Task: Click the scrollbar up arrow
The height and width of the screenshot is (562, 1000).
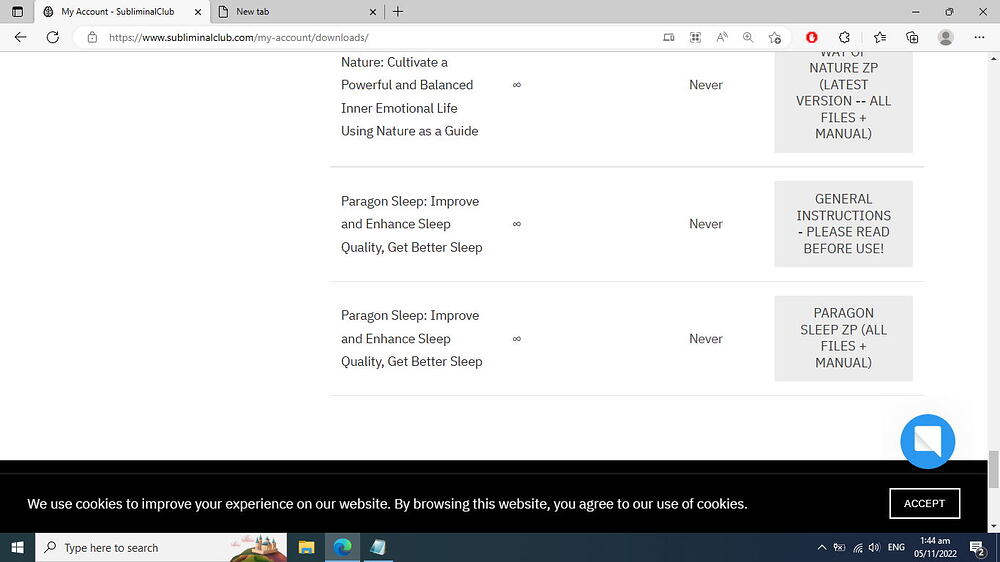Action: [994, 58]
